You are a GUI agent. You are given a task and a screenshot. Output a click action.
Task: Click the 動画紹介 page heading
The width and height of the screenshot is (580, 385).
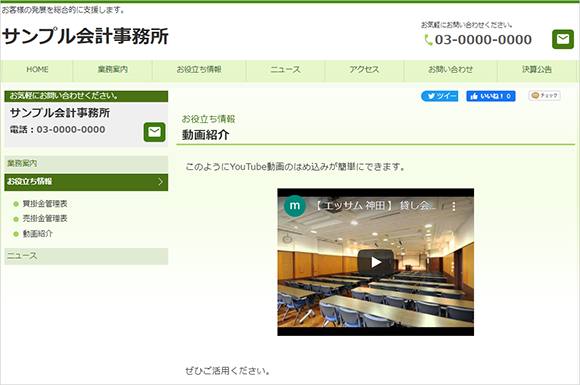click(x=205, y=135)
